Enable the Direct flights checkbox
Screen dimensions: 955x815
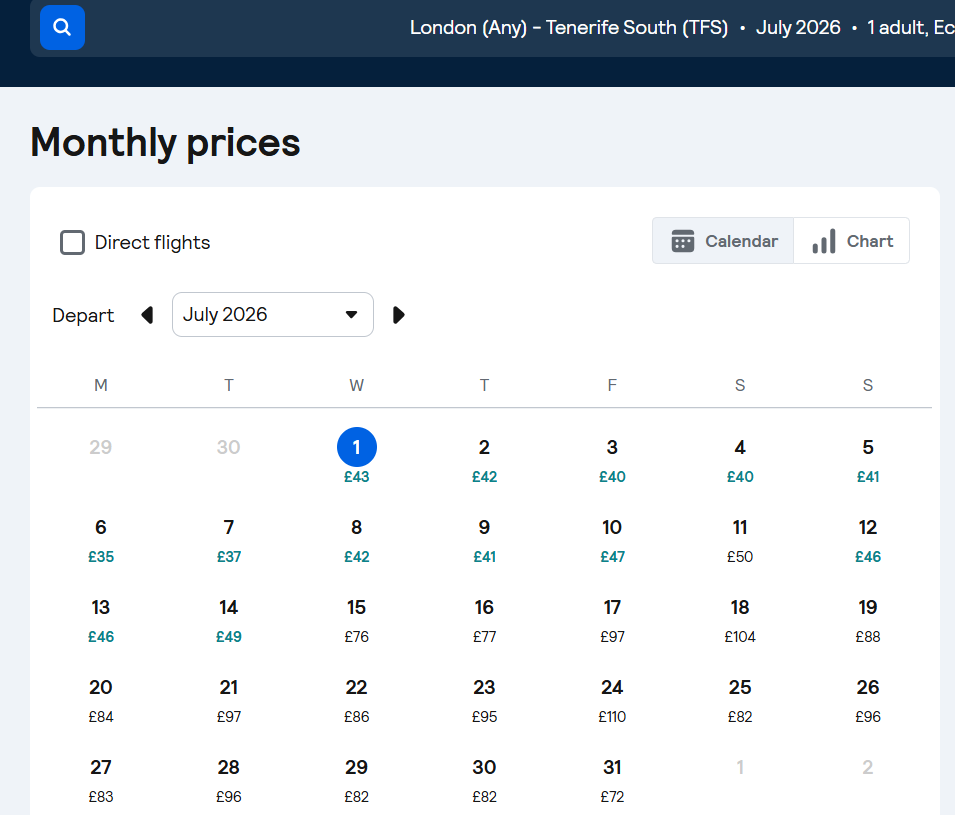[x=73, y=242]
